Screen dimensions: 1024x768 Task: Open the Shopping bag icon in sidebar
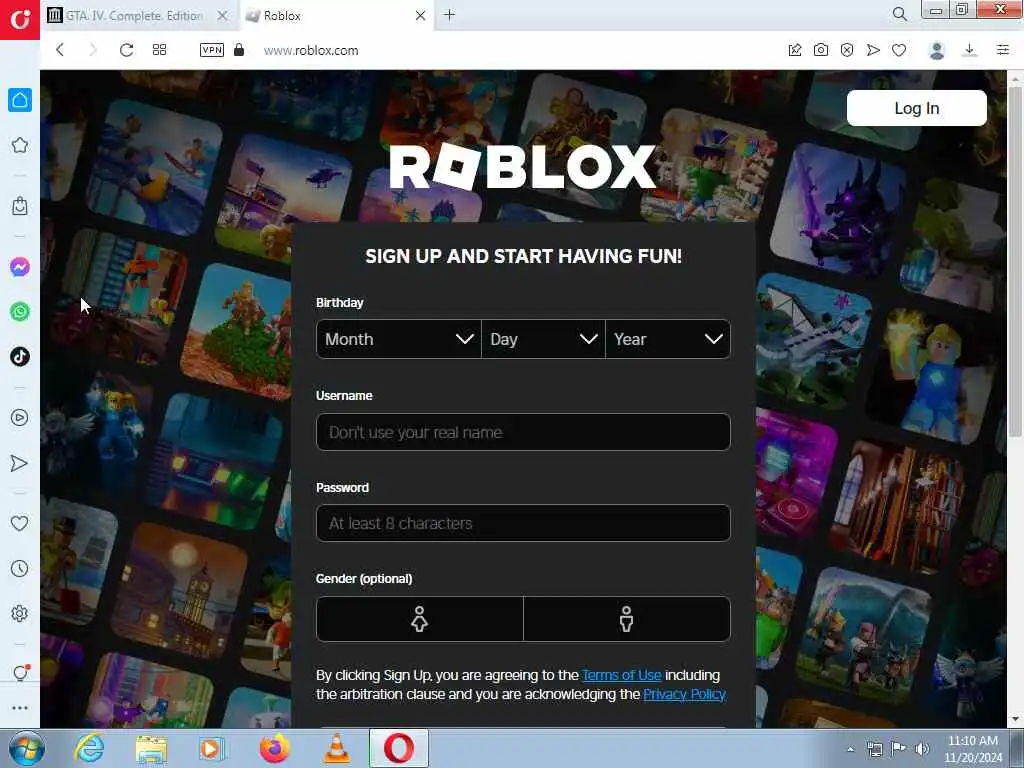[x=20, y=206]
